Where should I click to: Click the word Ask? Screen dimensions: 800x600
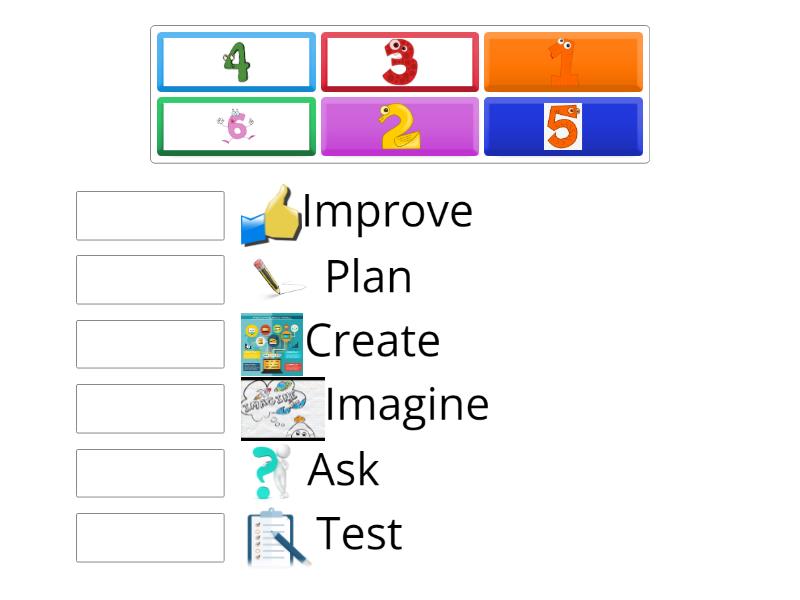pos(344,470)
